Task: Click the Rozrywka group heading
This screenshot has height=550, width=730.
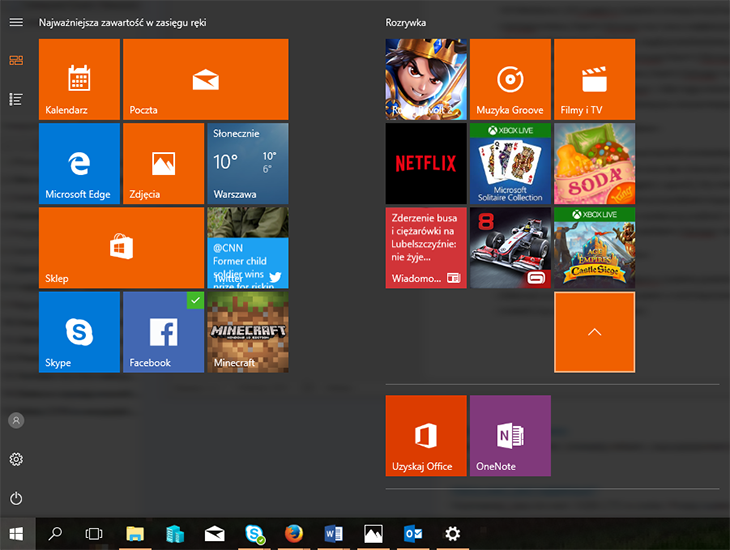Action: point(406,22)
